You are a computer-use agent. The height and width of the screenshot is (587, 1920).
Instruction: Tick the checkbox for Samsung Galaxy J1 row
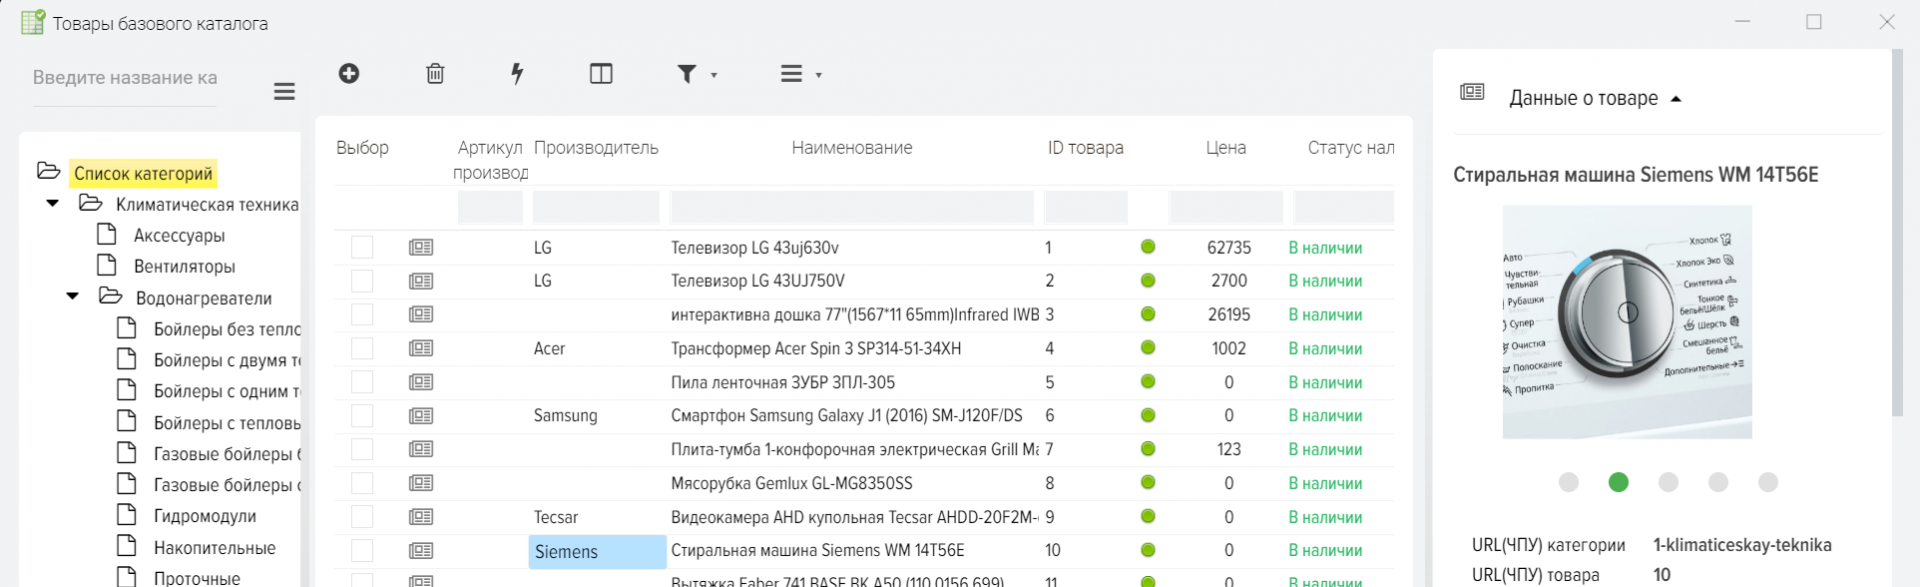(362, 415)
